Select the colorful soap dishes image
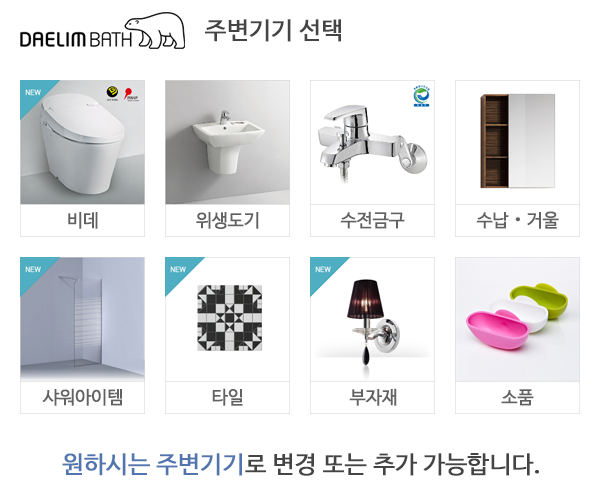The image size is (600, 494). [517, 319]
